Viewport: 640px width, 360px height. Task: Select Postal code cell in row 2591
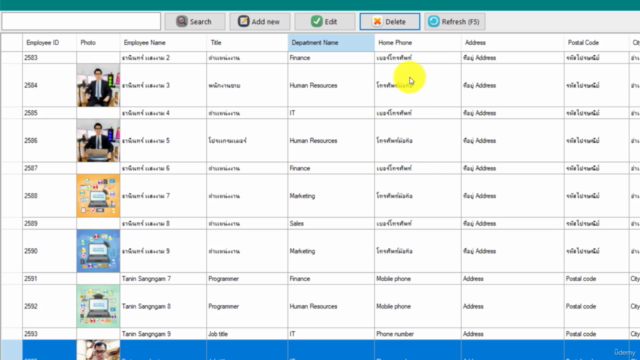coord(597,279)
